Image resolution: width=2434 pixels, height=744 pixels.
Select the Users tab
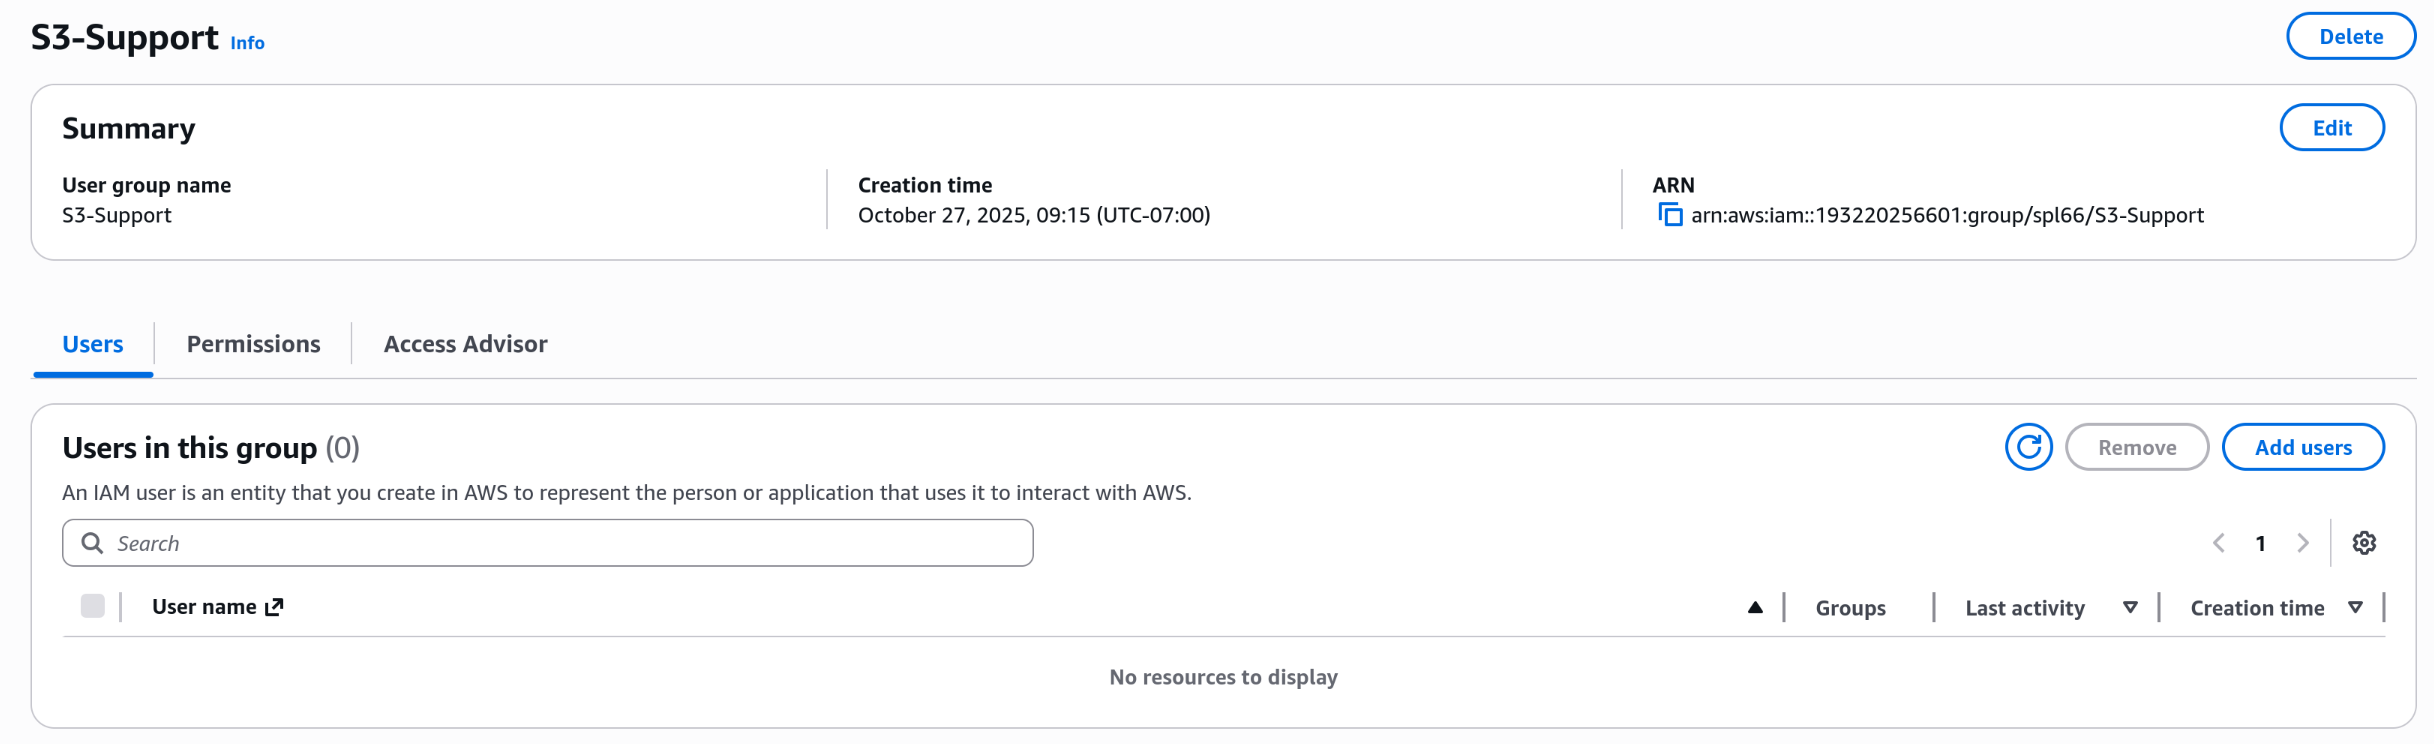coord(93,344)
